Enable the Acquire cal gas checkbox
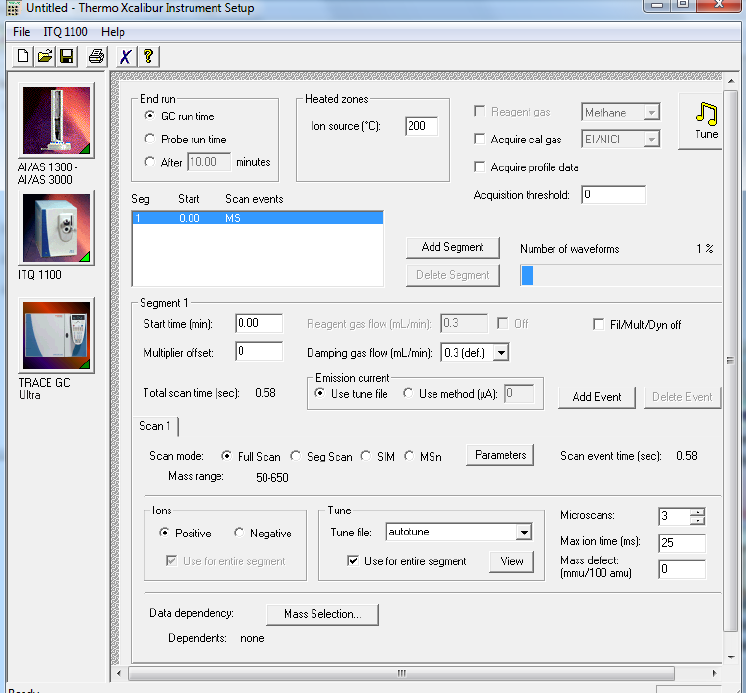Image resolution: width=746 pixels, height=693 pixels. pos(481,139)
